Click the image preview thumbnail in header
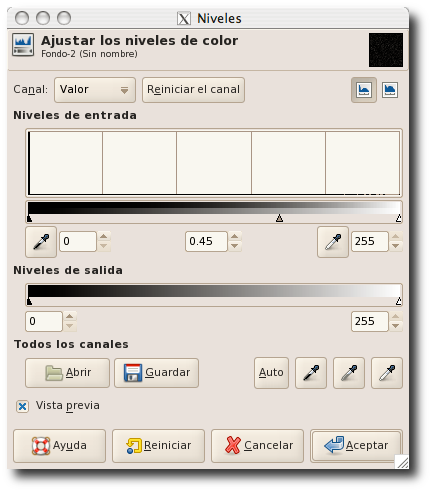Image resolution: width=432 pixels, height=492 pixels. [386, 50]
